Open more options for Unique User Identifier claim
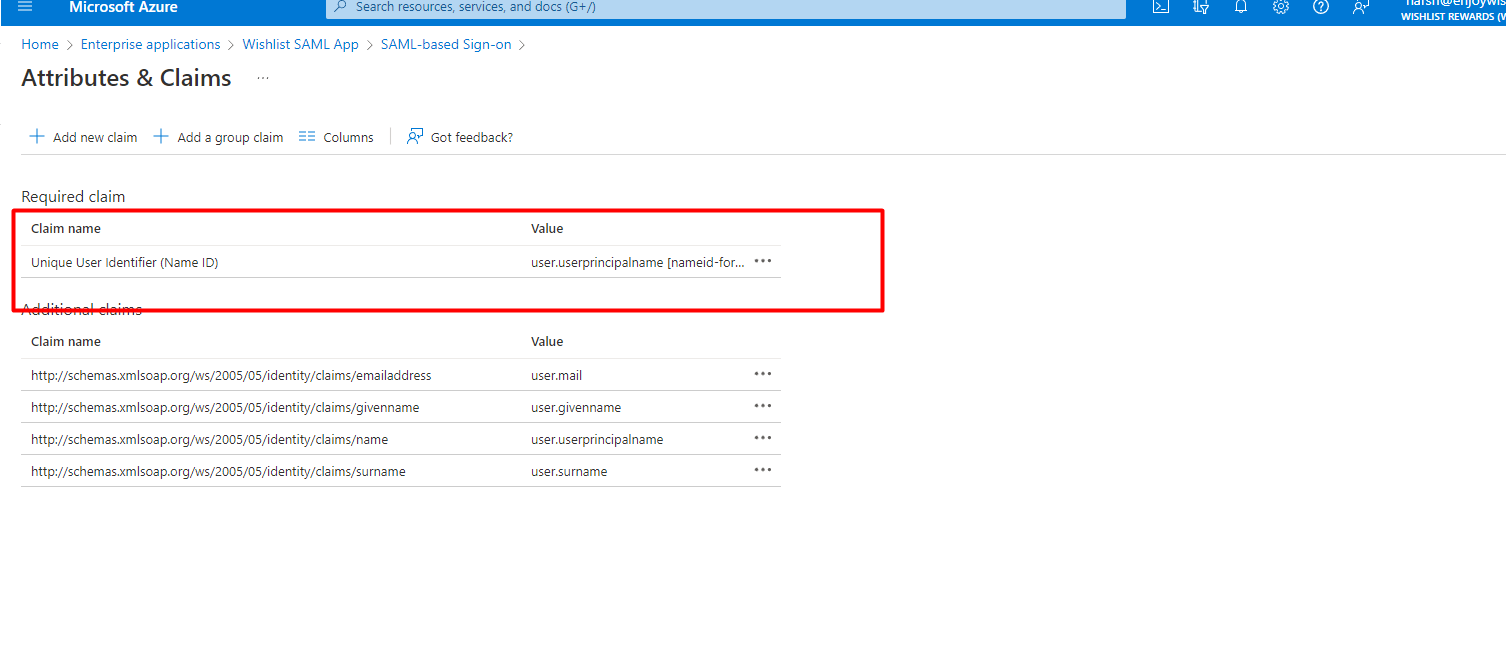Viewport: 1506px width, 647px height. point(763,261)
